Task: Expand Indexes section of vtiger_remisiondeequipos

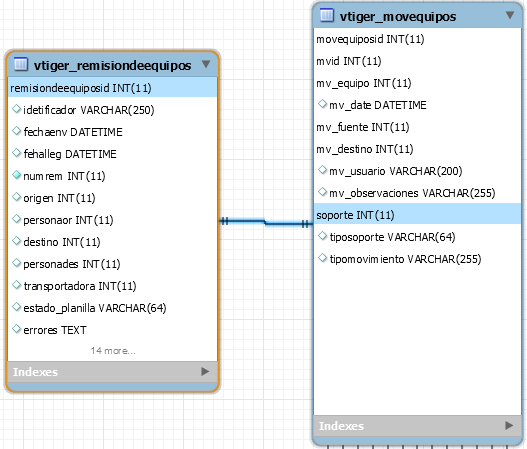Action: (205, 371)
